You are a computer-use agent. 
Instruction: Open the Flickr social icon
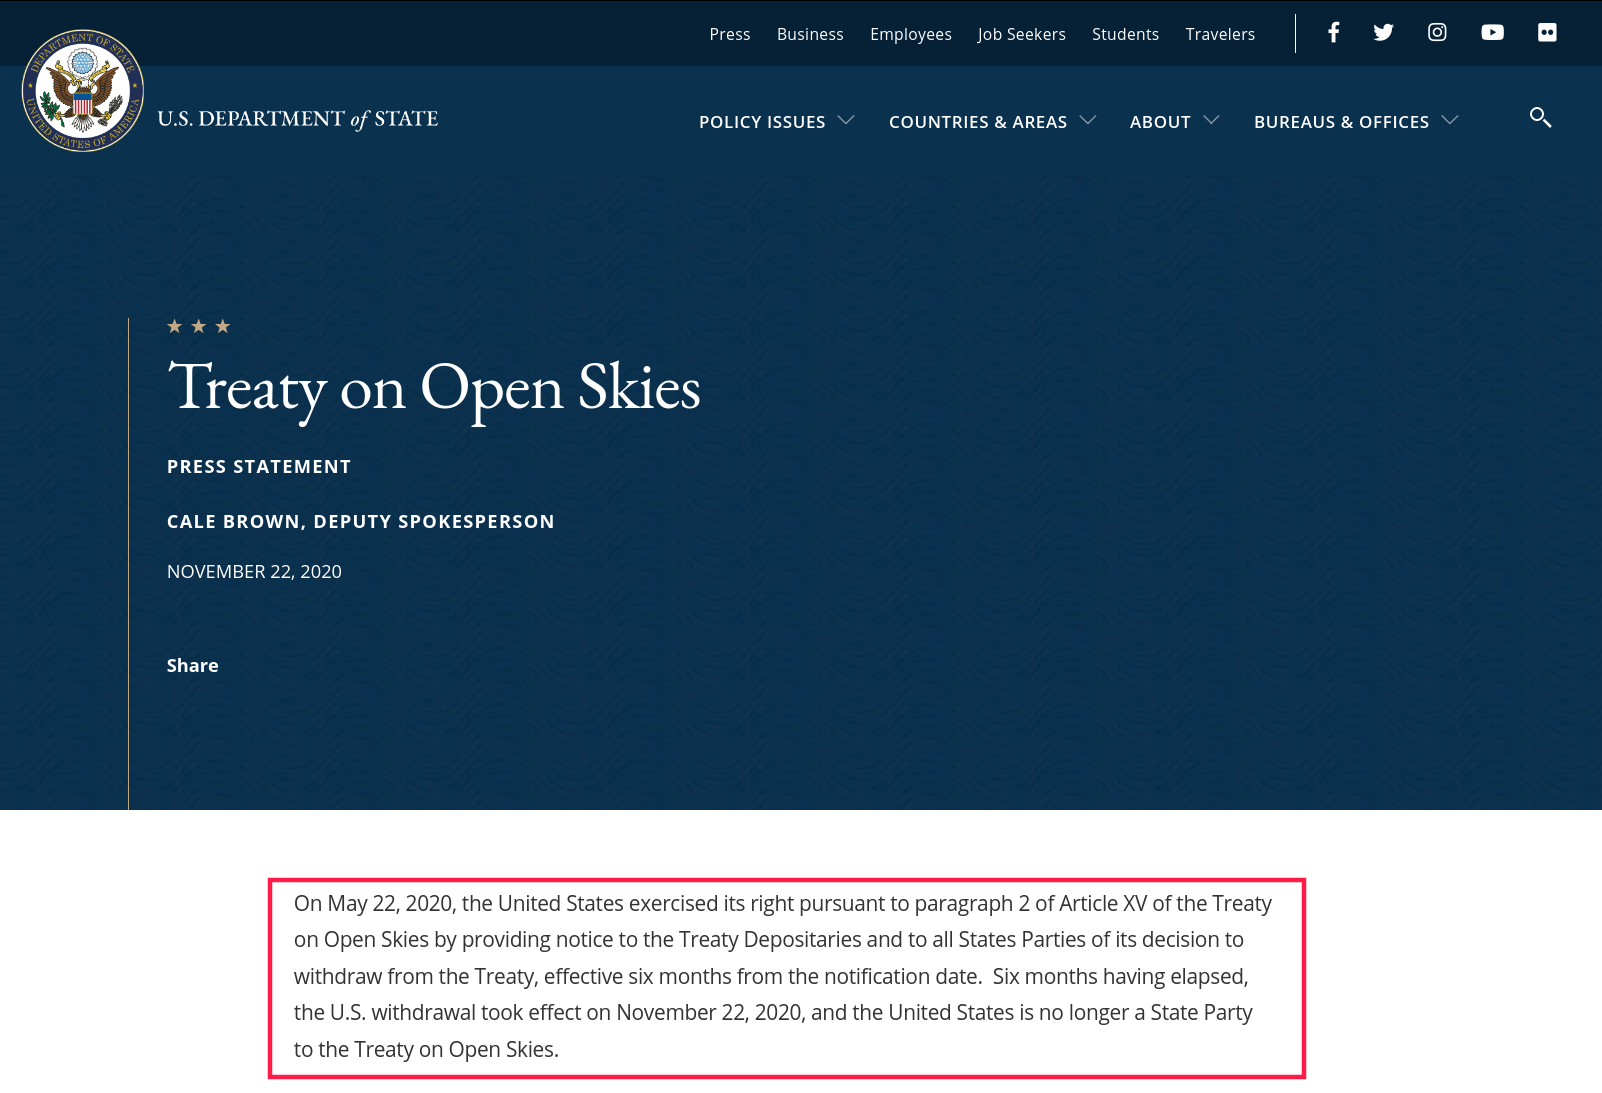[x=1547, y=33]
